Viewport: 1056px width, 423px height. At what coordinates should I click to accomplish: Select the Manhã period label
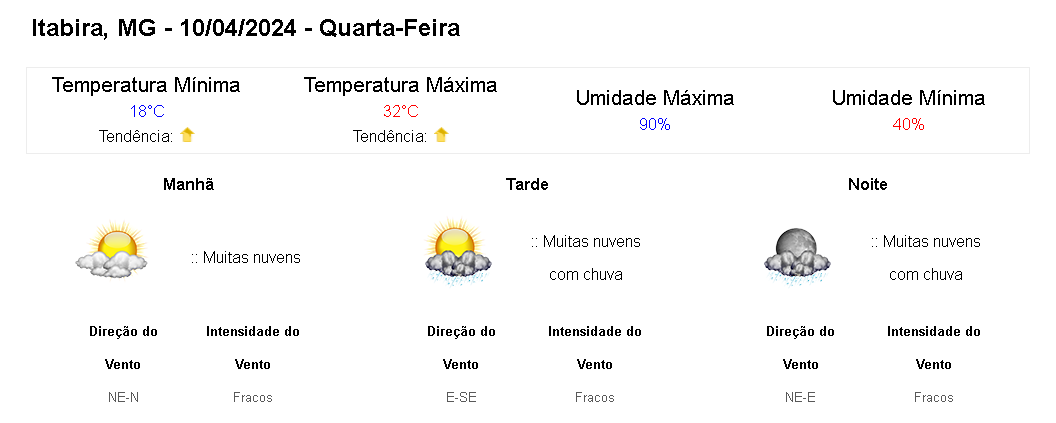pos(188,184)
